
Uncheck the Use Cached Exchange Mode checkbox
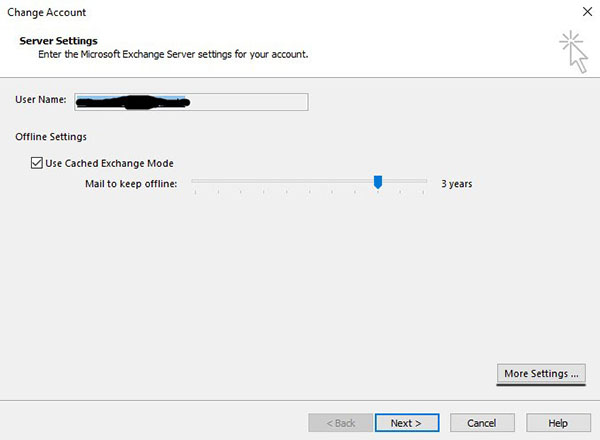point(37,163)
